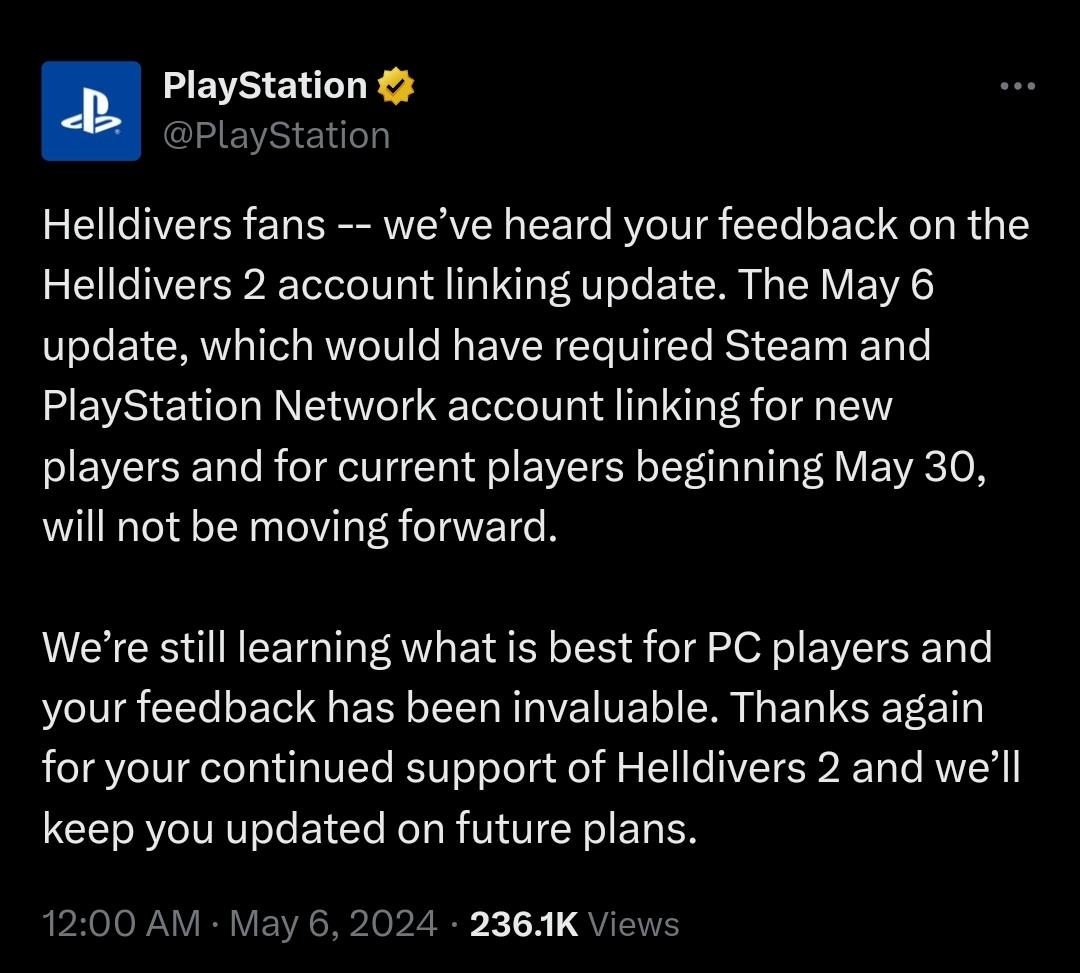The width and height of the screenshot is (1080, 973).
Task: Click the text "will not be moving forward."
Action: click(298, 526)
